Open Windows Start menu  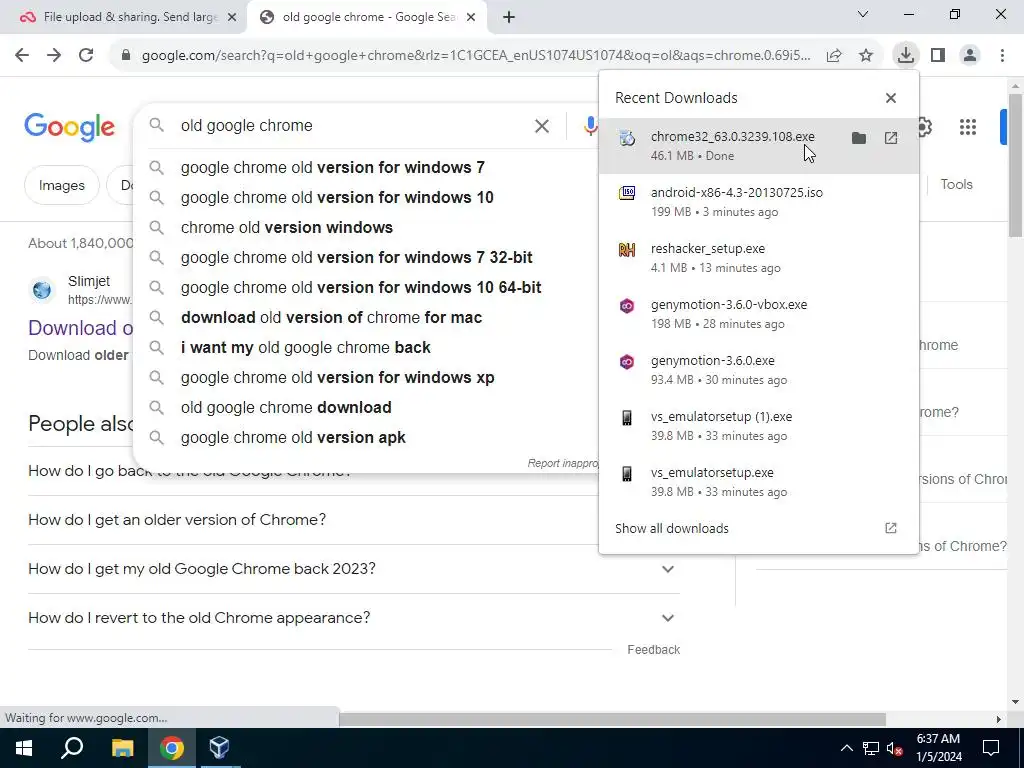coord(24,748)
